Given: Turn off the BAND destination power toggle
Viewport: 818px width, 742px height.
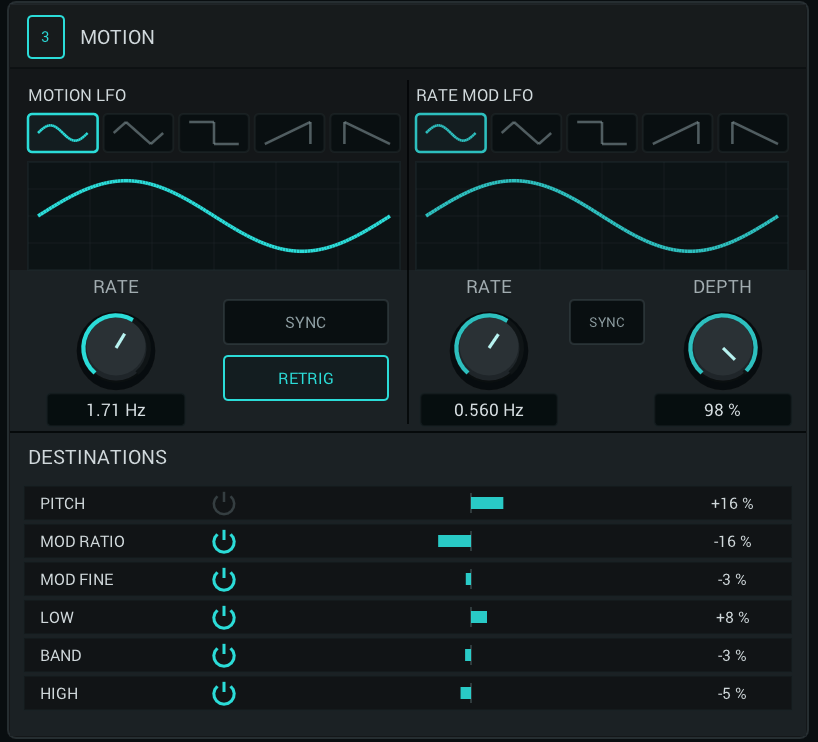Looking at the screenshot, I should pyautogui.click(x=224, y=656).
